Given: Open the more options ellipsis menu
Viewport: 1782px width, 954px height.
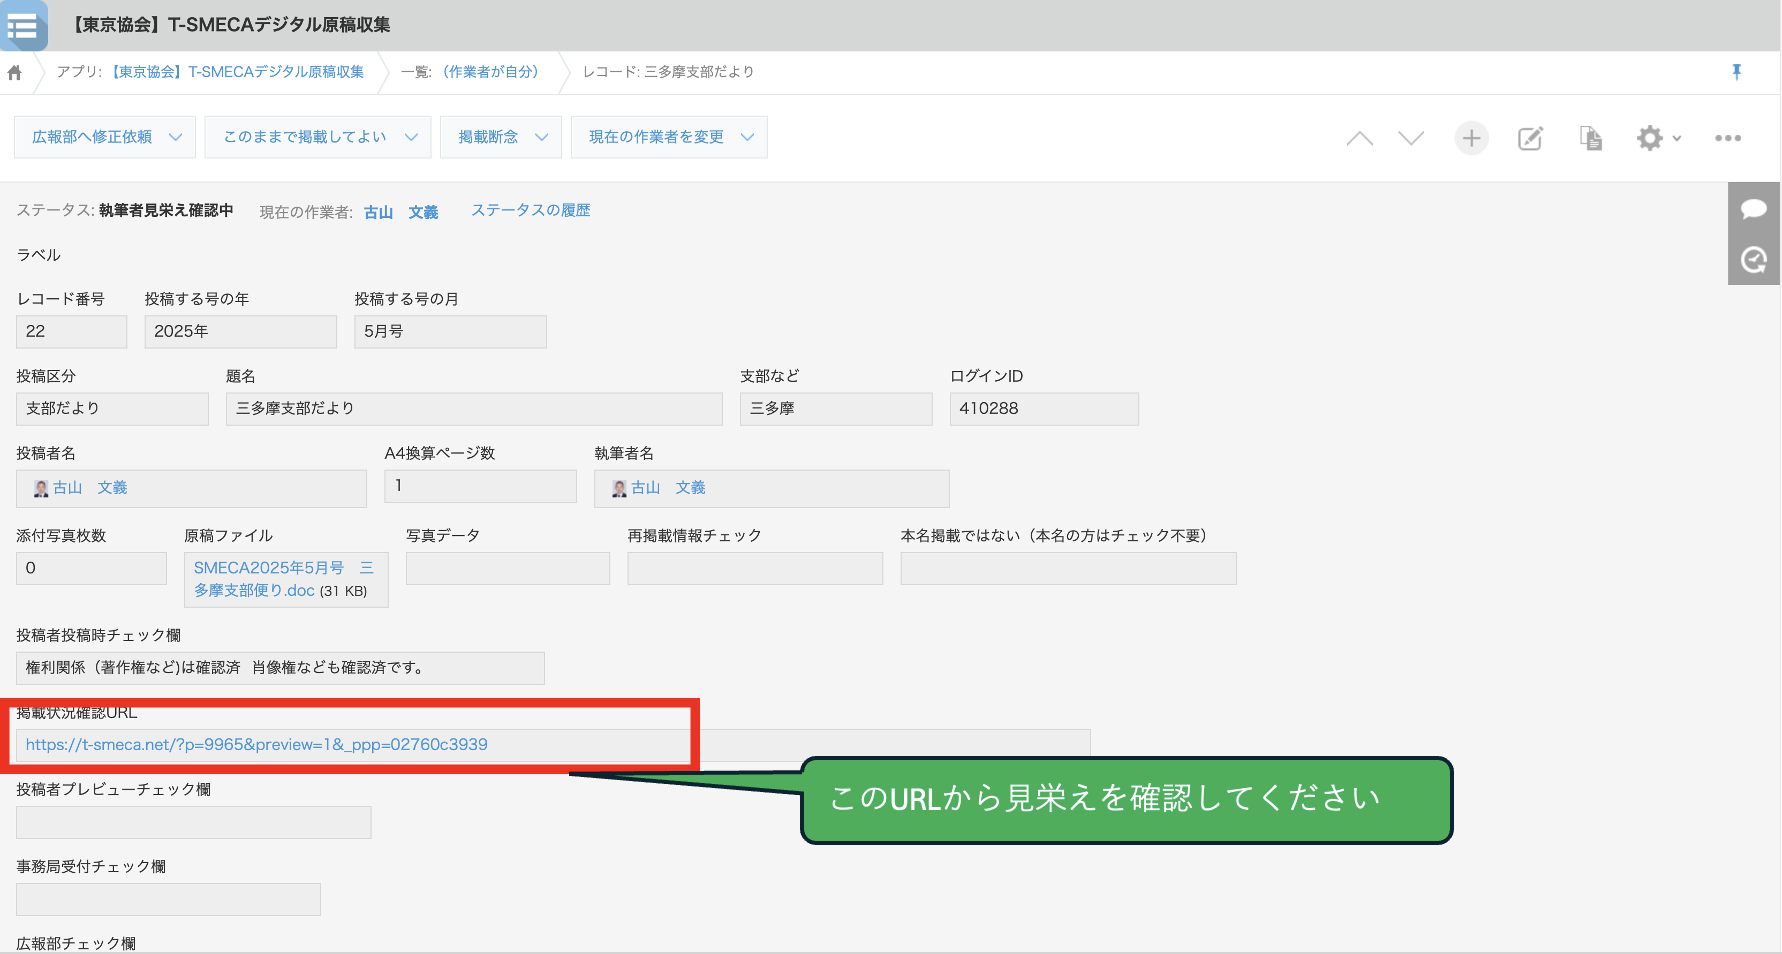Looking at the screenshot, I should 1728,138.
